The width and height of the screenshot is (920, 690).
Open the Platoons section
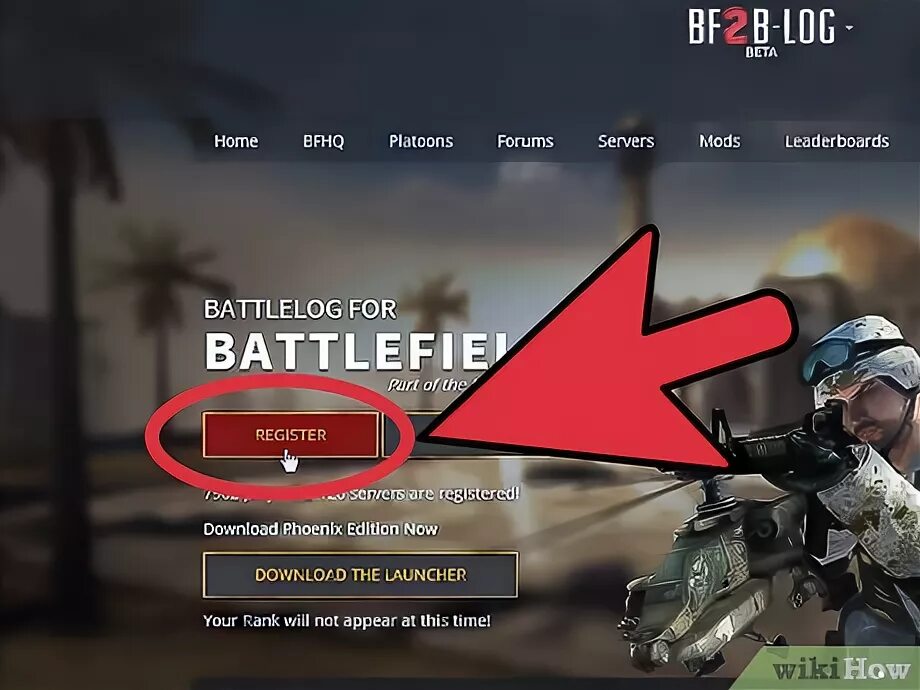(x=421, y=141)
